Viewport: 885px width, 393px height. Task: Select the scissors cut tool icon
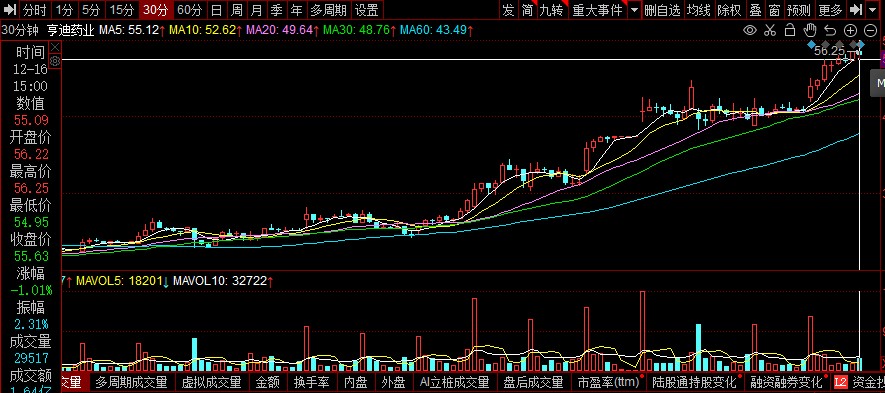(x=770, y=30)
